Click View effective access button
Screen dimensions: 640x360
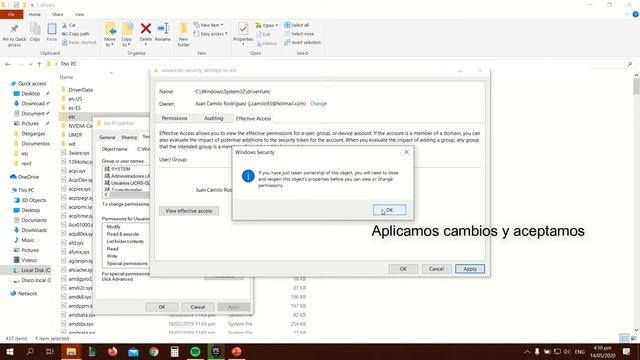tap(189, 211)
